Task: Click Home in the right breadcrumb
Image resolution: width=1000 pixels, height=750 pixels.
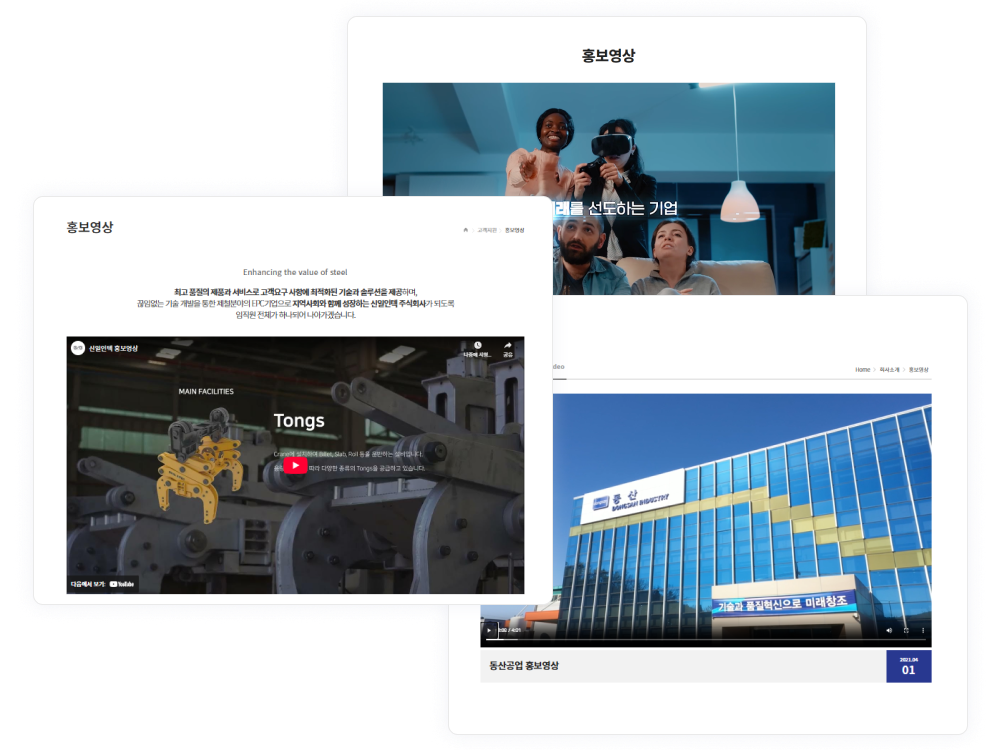Action: pyautogui.click(x=862, y=370)
